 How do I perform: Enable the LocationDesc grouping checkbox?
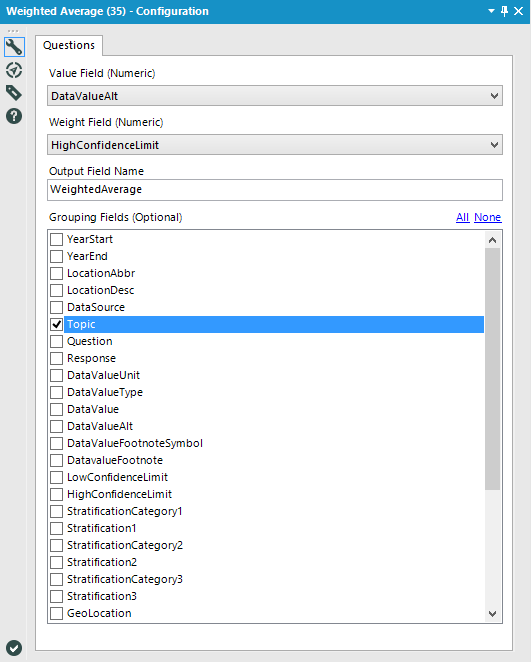57,290
